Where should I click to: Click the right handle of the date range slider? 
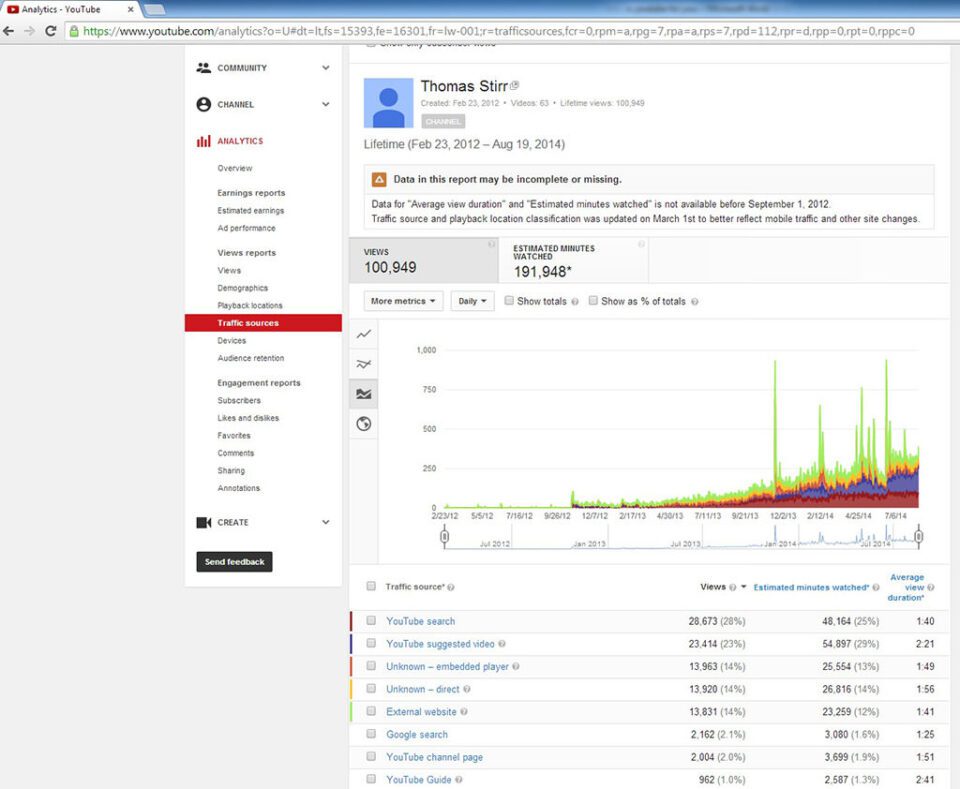pyautogui.click(x=918, y=537)
